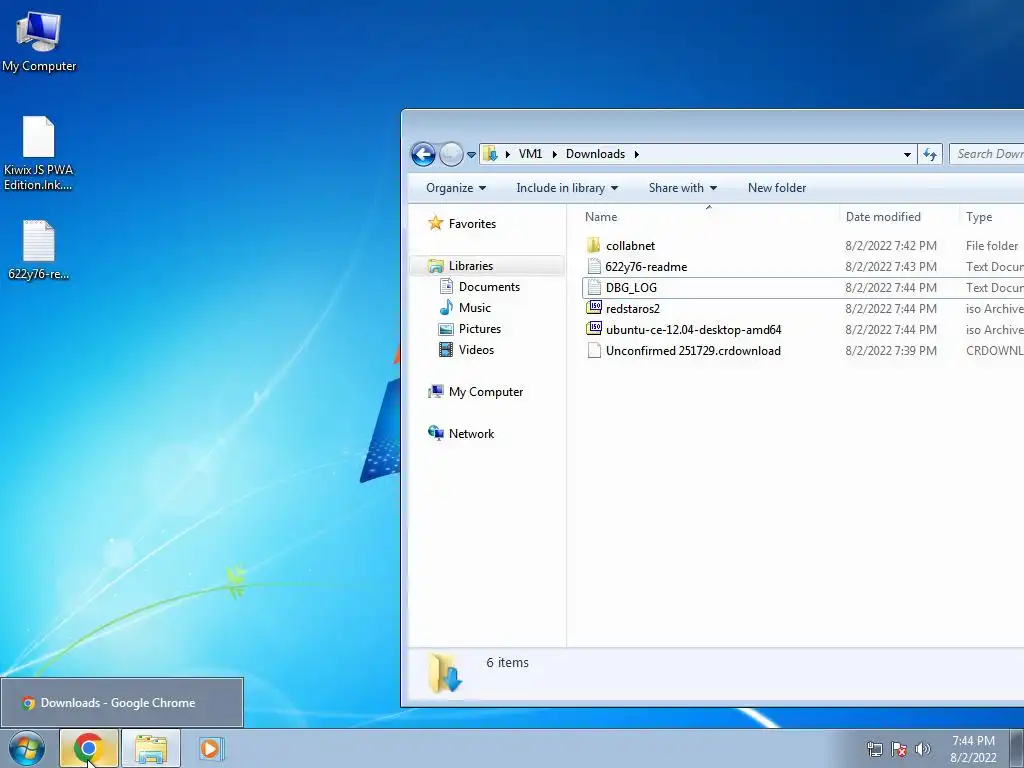
Task: Select DBG_LOG file name
Action: (631, 288)
